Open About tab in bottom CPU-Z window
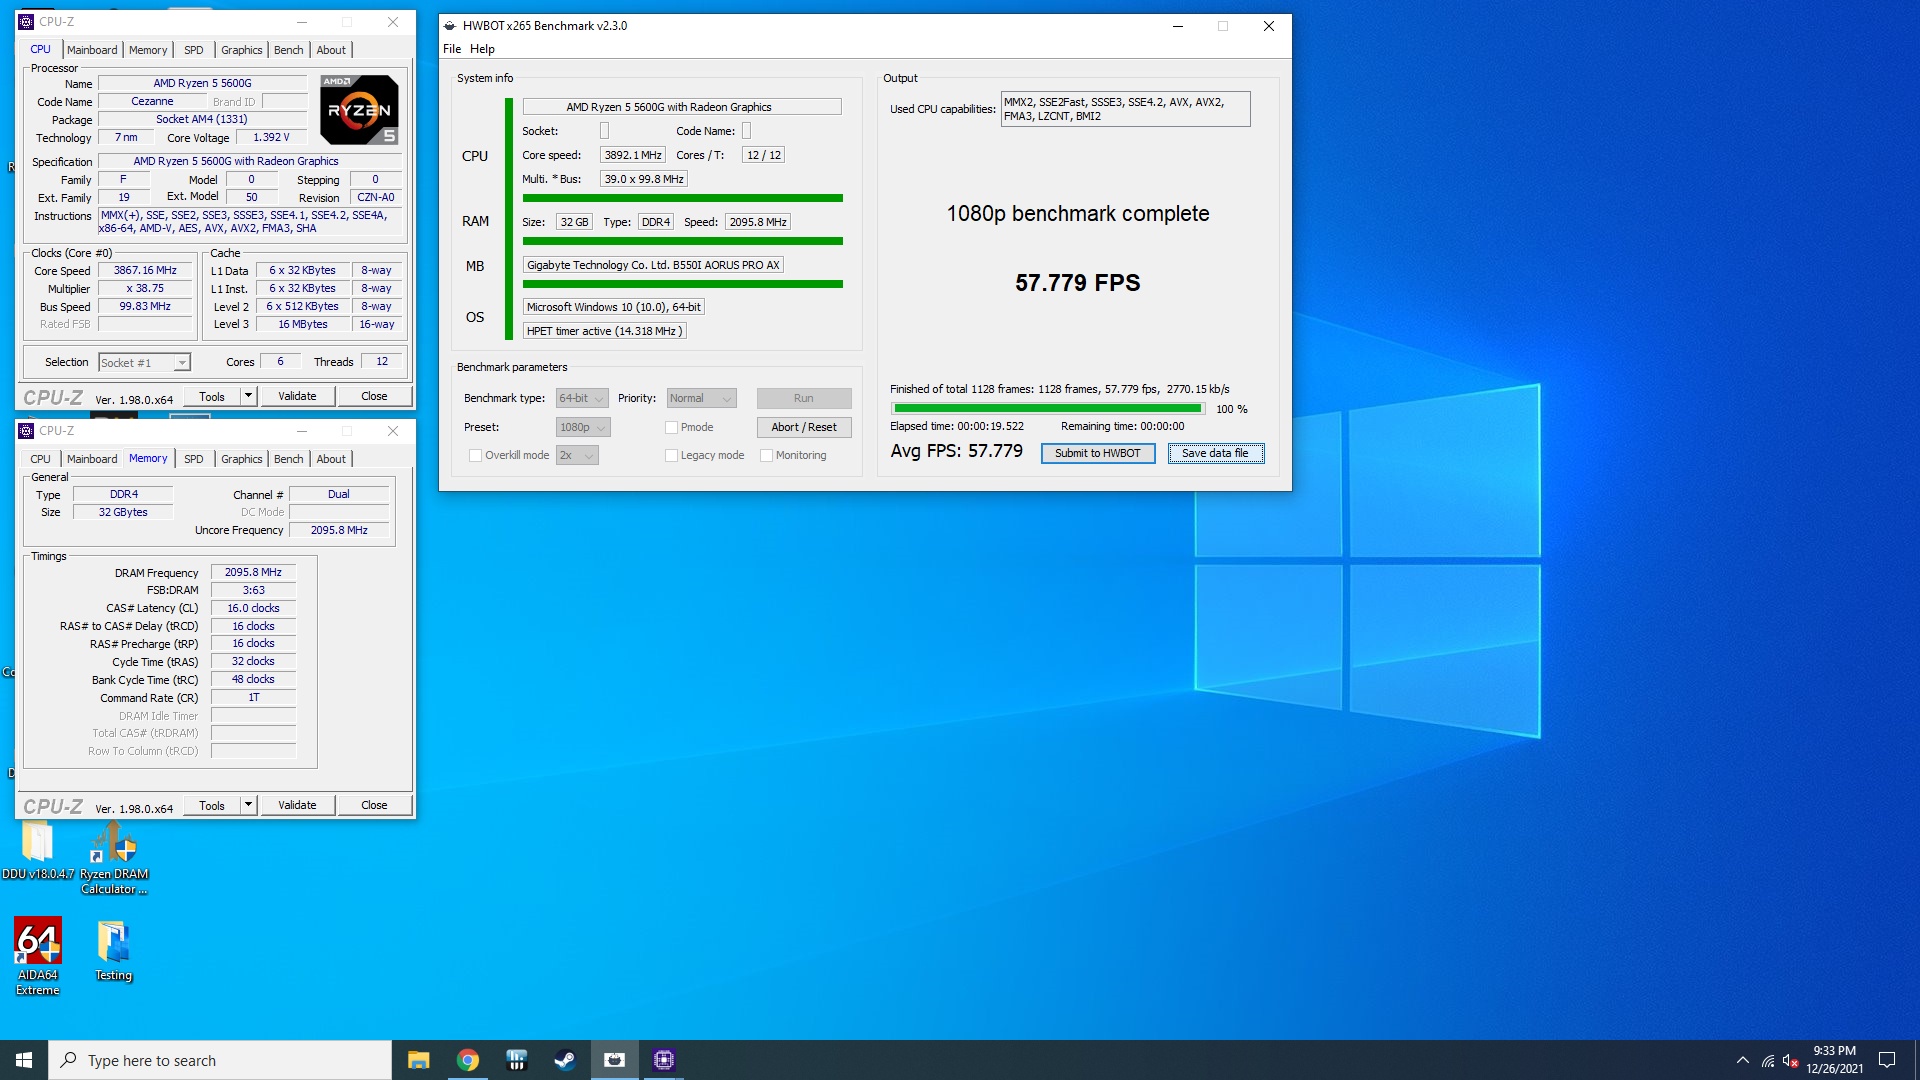 click(x=331, y=459)
